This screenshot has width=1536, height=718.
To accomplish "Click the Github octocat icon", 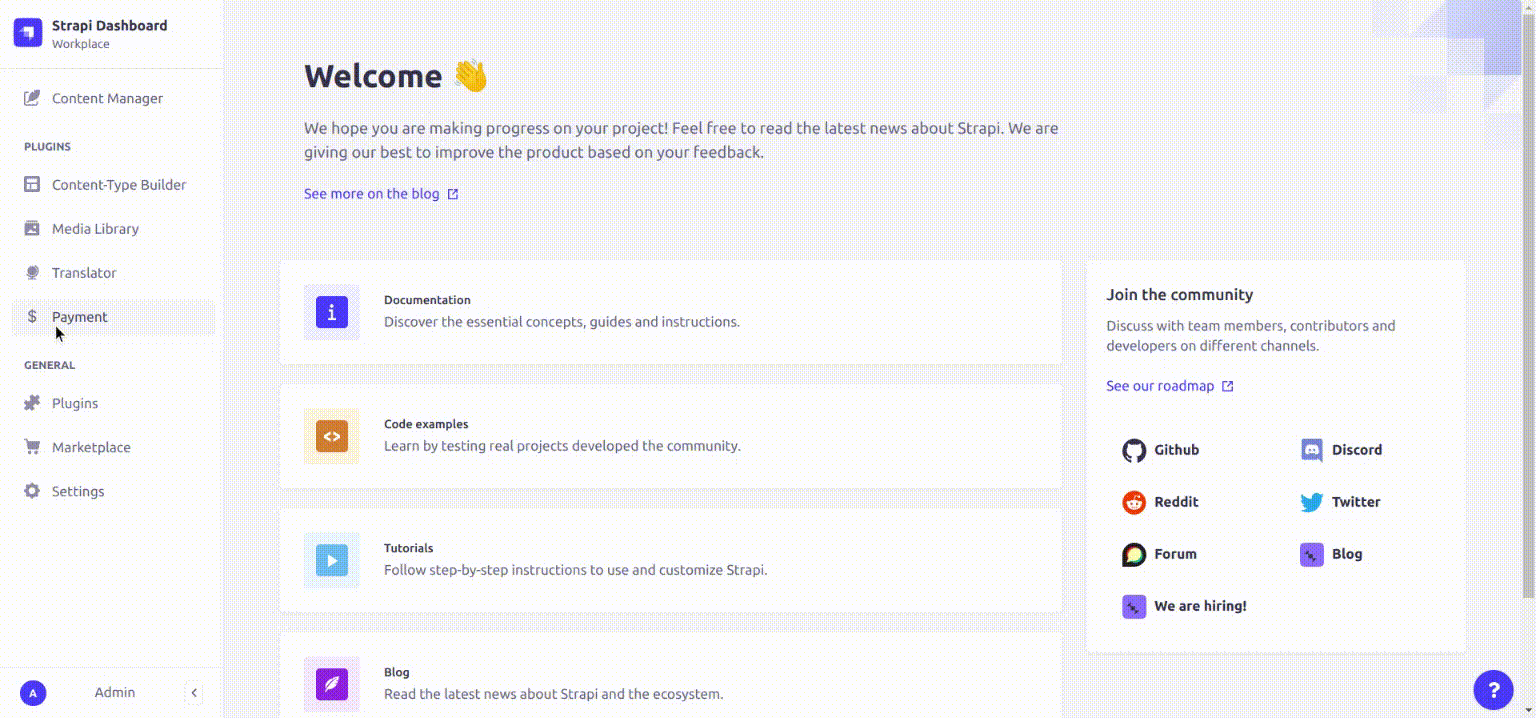I will tap(1134, 450).
